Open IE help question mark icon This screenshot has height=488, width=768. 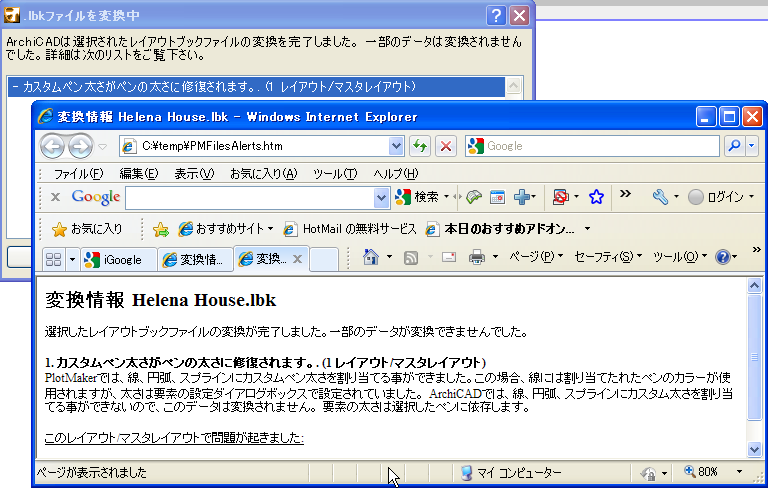(x=723, y=257)
